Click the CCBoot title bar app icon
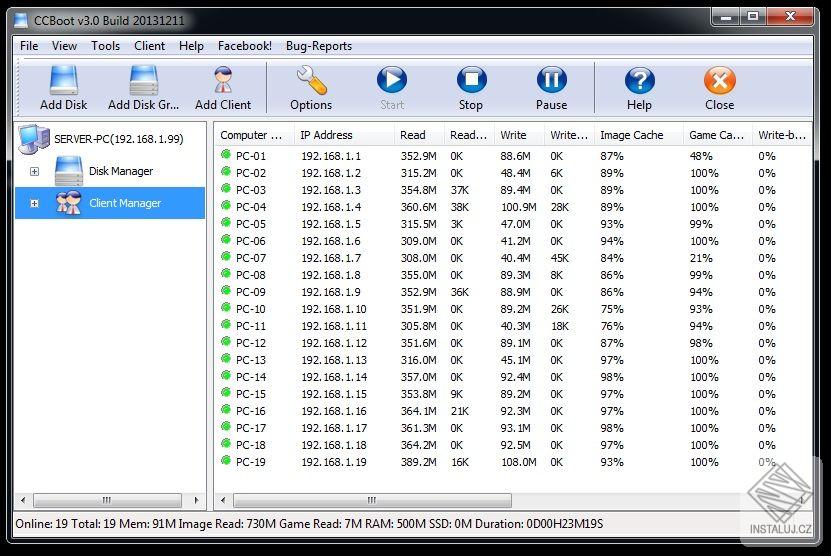The height and width of the screenshot is (556, 831). [21, 20]
